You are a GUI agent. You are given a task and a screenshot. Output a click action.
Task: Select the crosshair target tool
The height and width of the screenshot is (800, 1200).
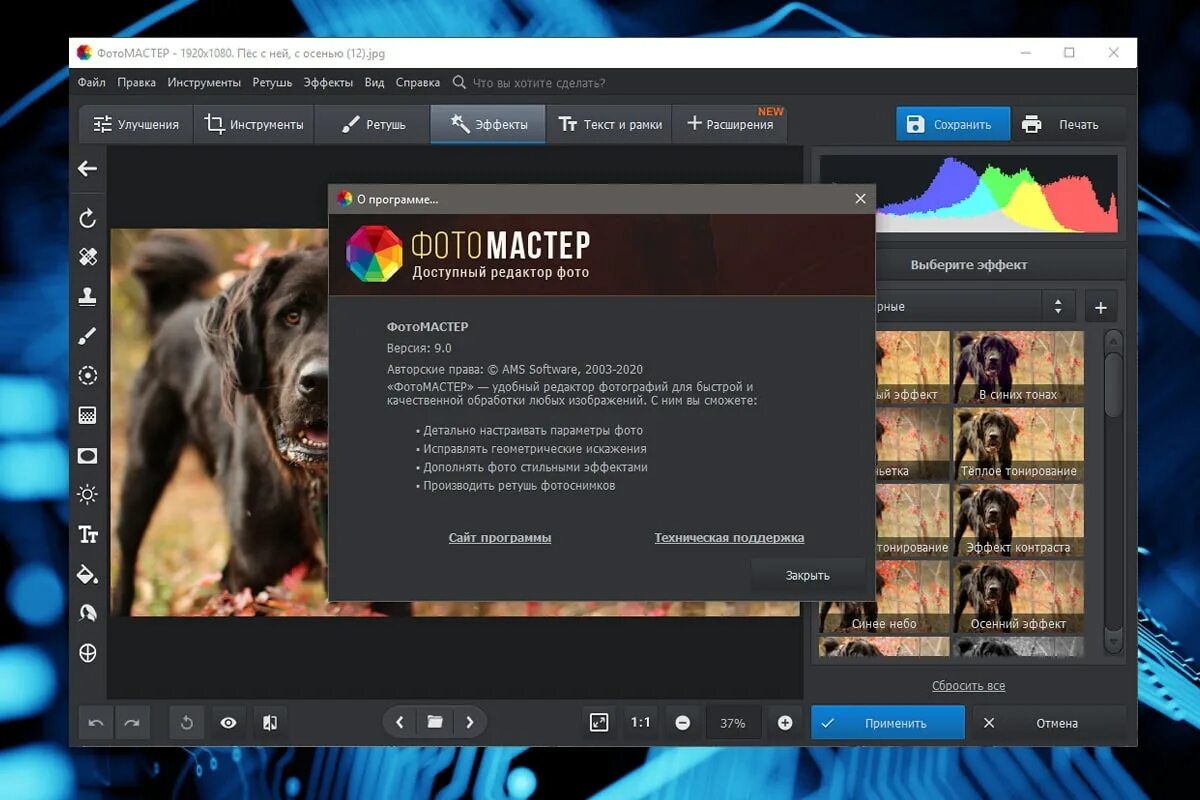pos(88,653)
